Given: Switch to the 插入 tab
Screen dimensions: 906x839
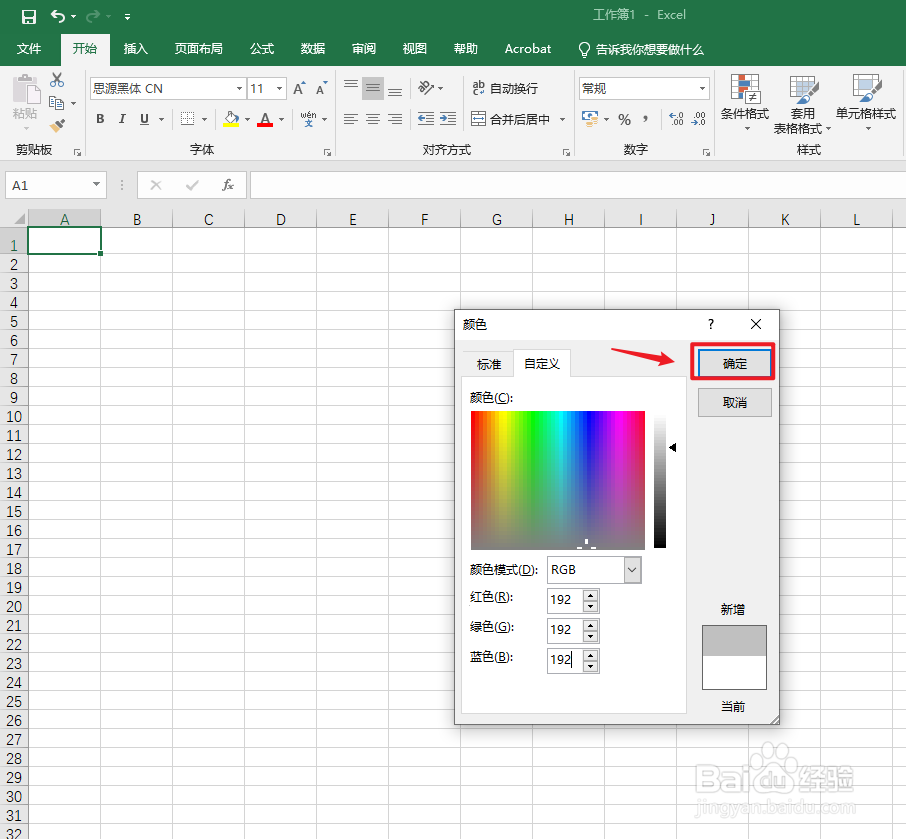Looking at the screenshot, I should (136, 49).
